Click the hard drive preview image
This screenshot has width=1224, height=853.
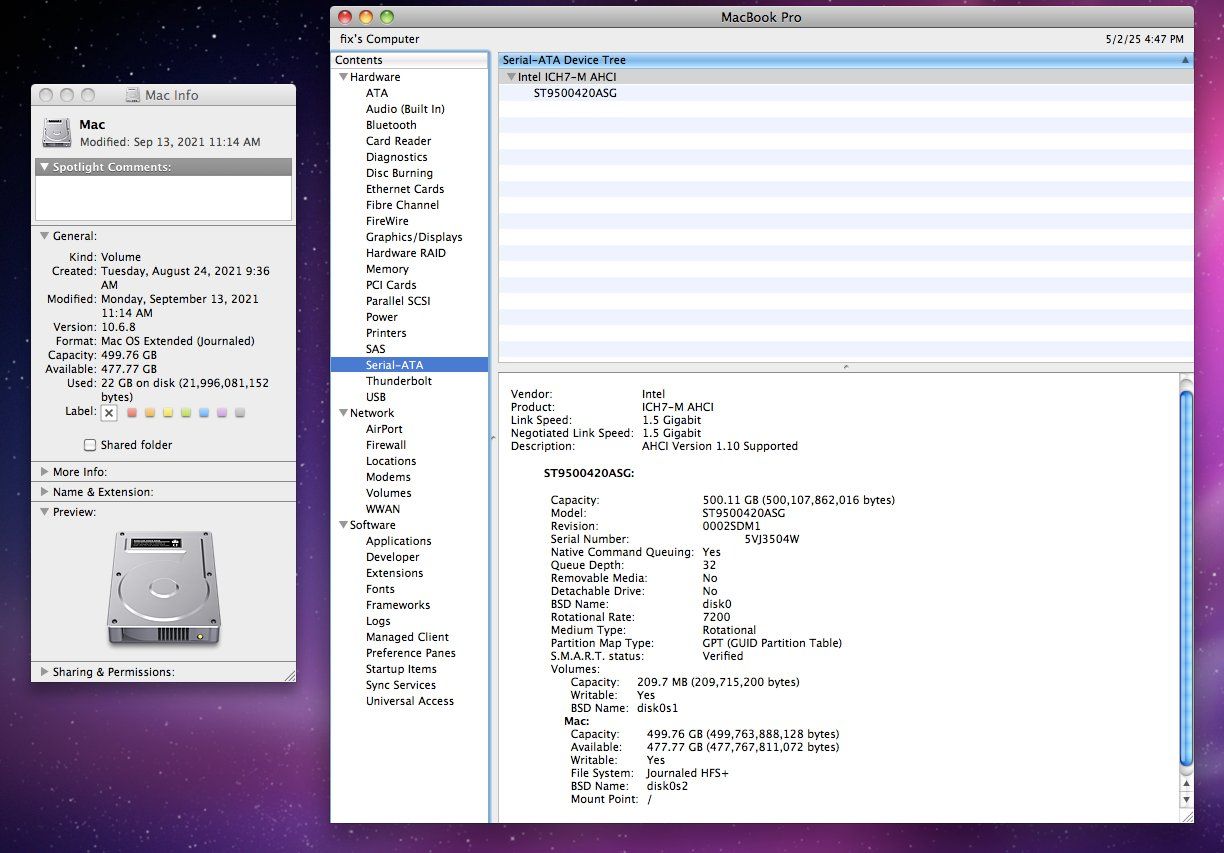coord(163,588)
